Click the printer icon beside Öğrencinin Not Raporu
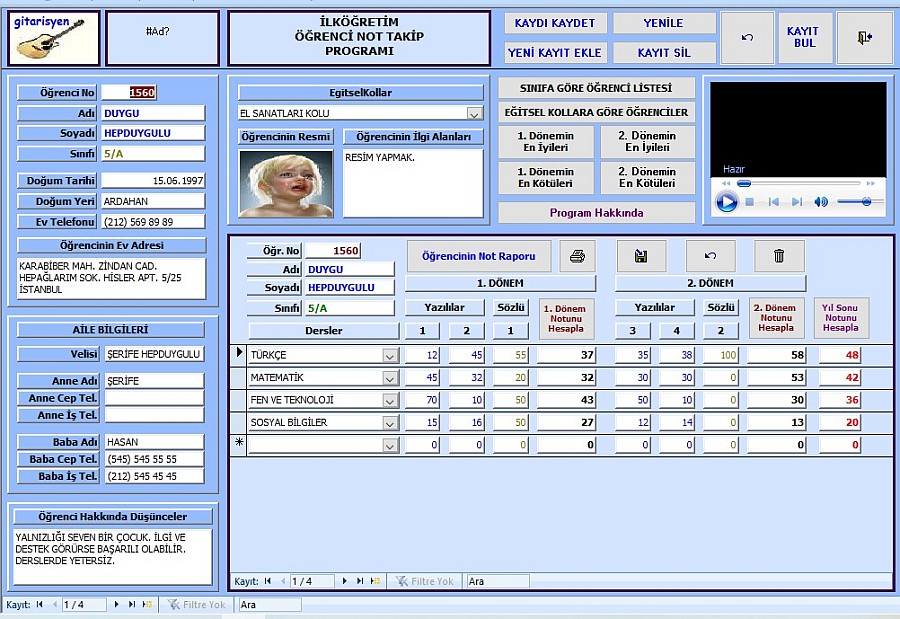Viewport: 900px width, 619px height. [x=577, y=256]
